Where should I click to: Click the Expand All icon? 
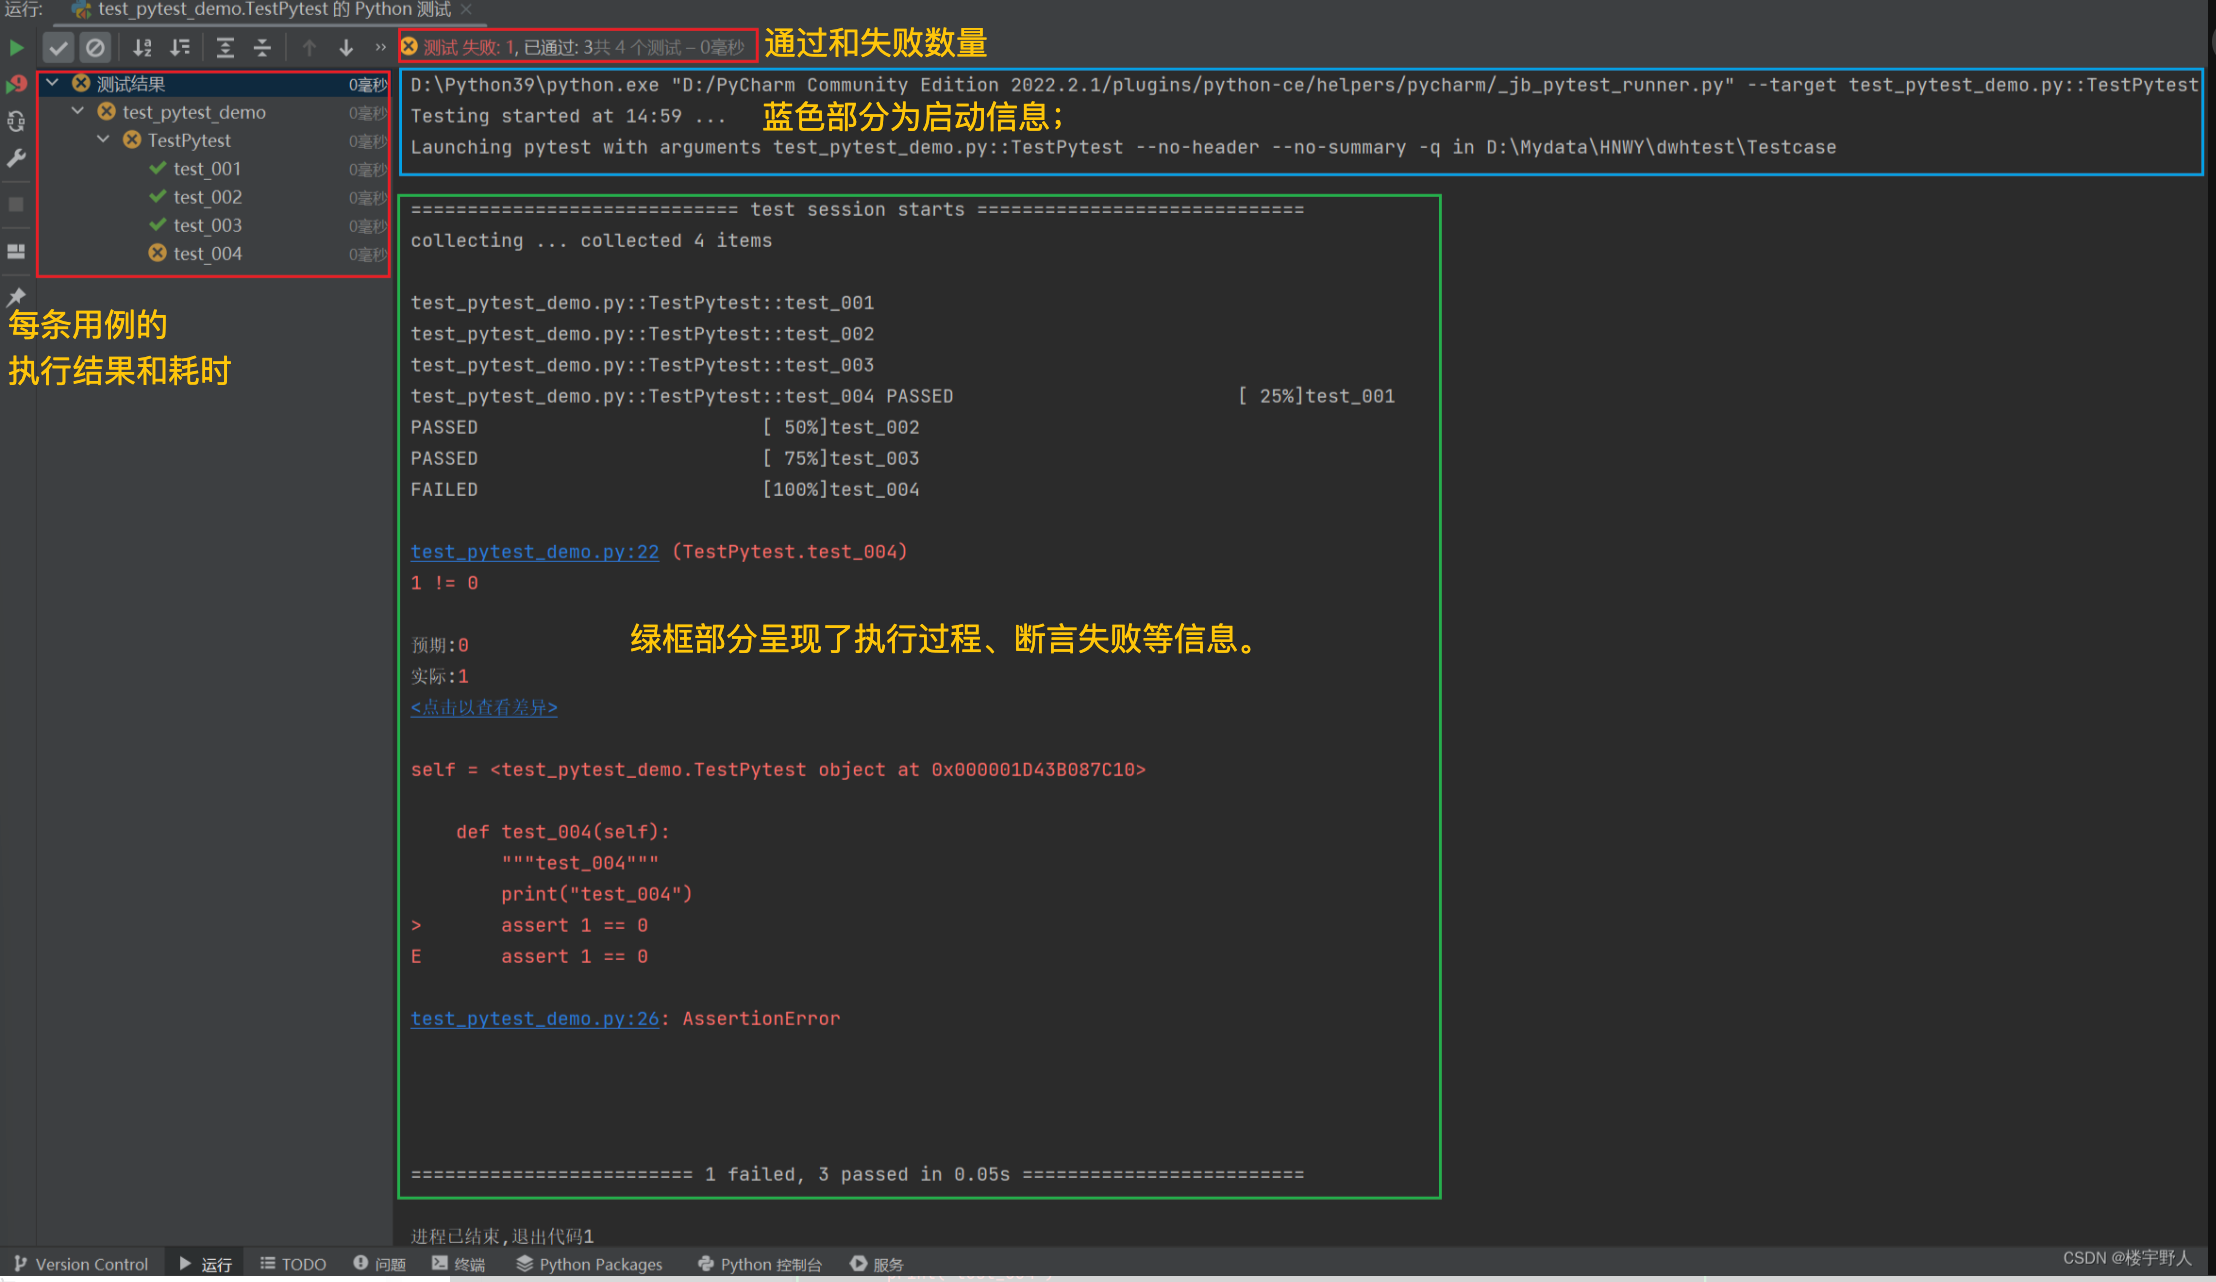[225, 47]
